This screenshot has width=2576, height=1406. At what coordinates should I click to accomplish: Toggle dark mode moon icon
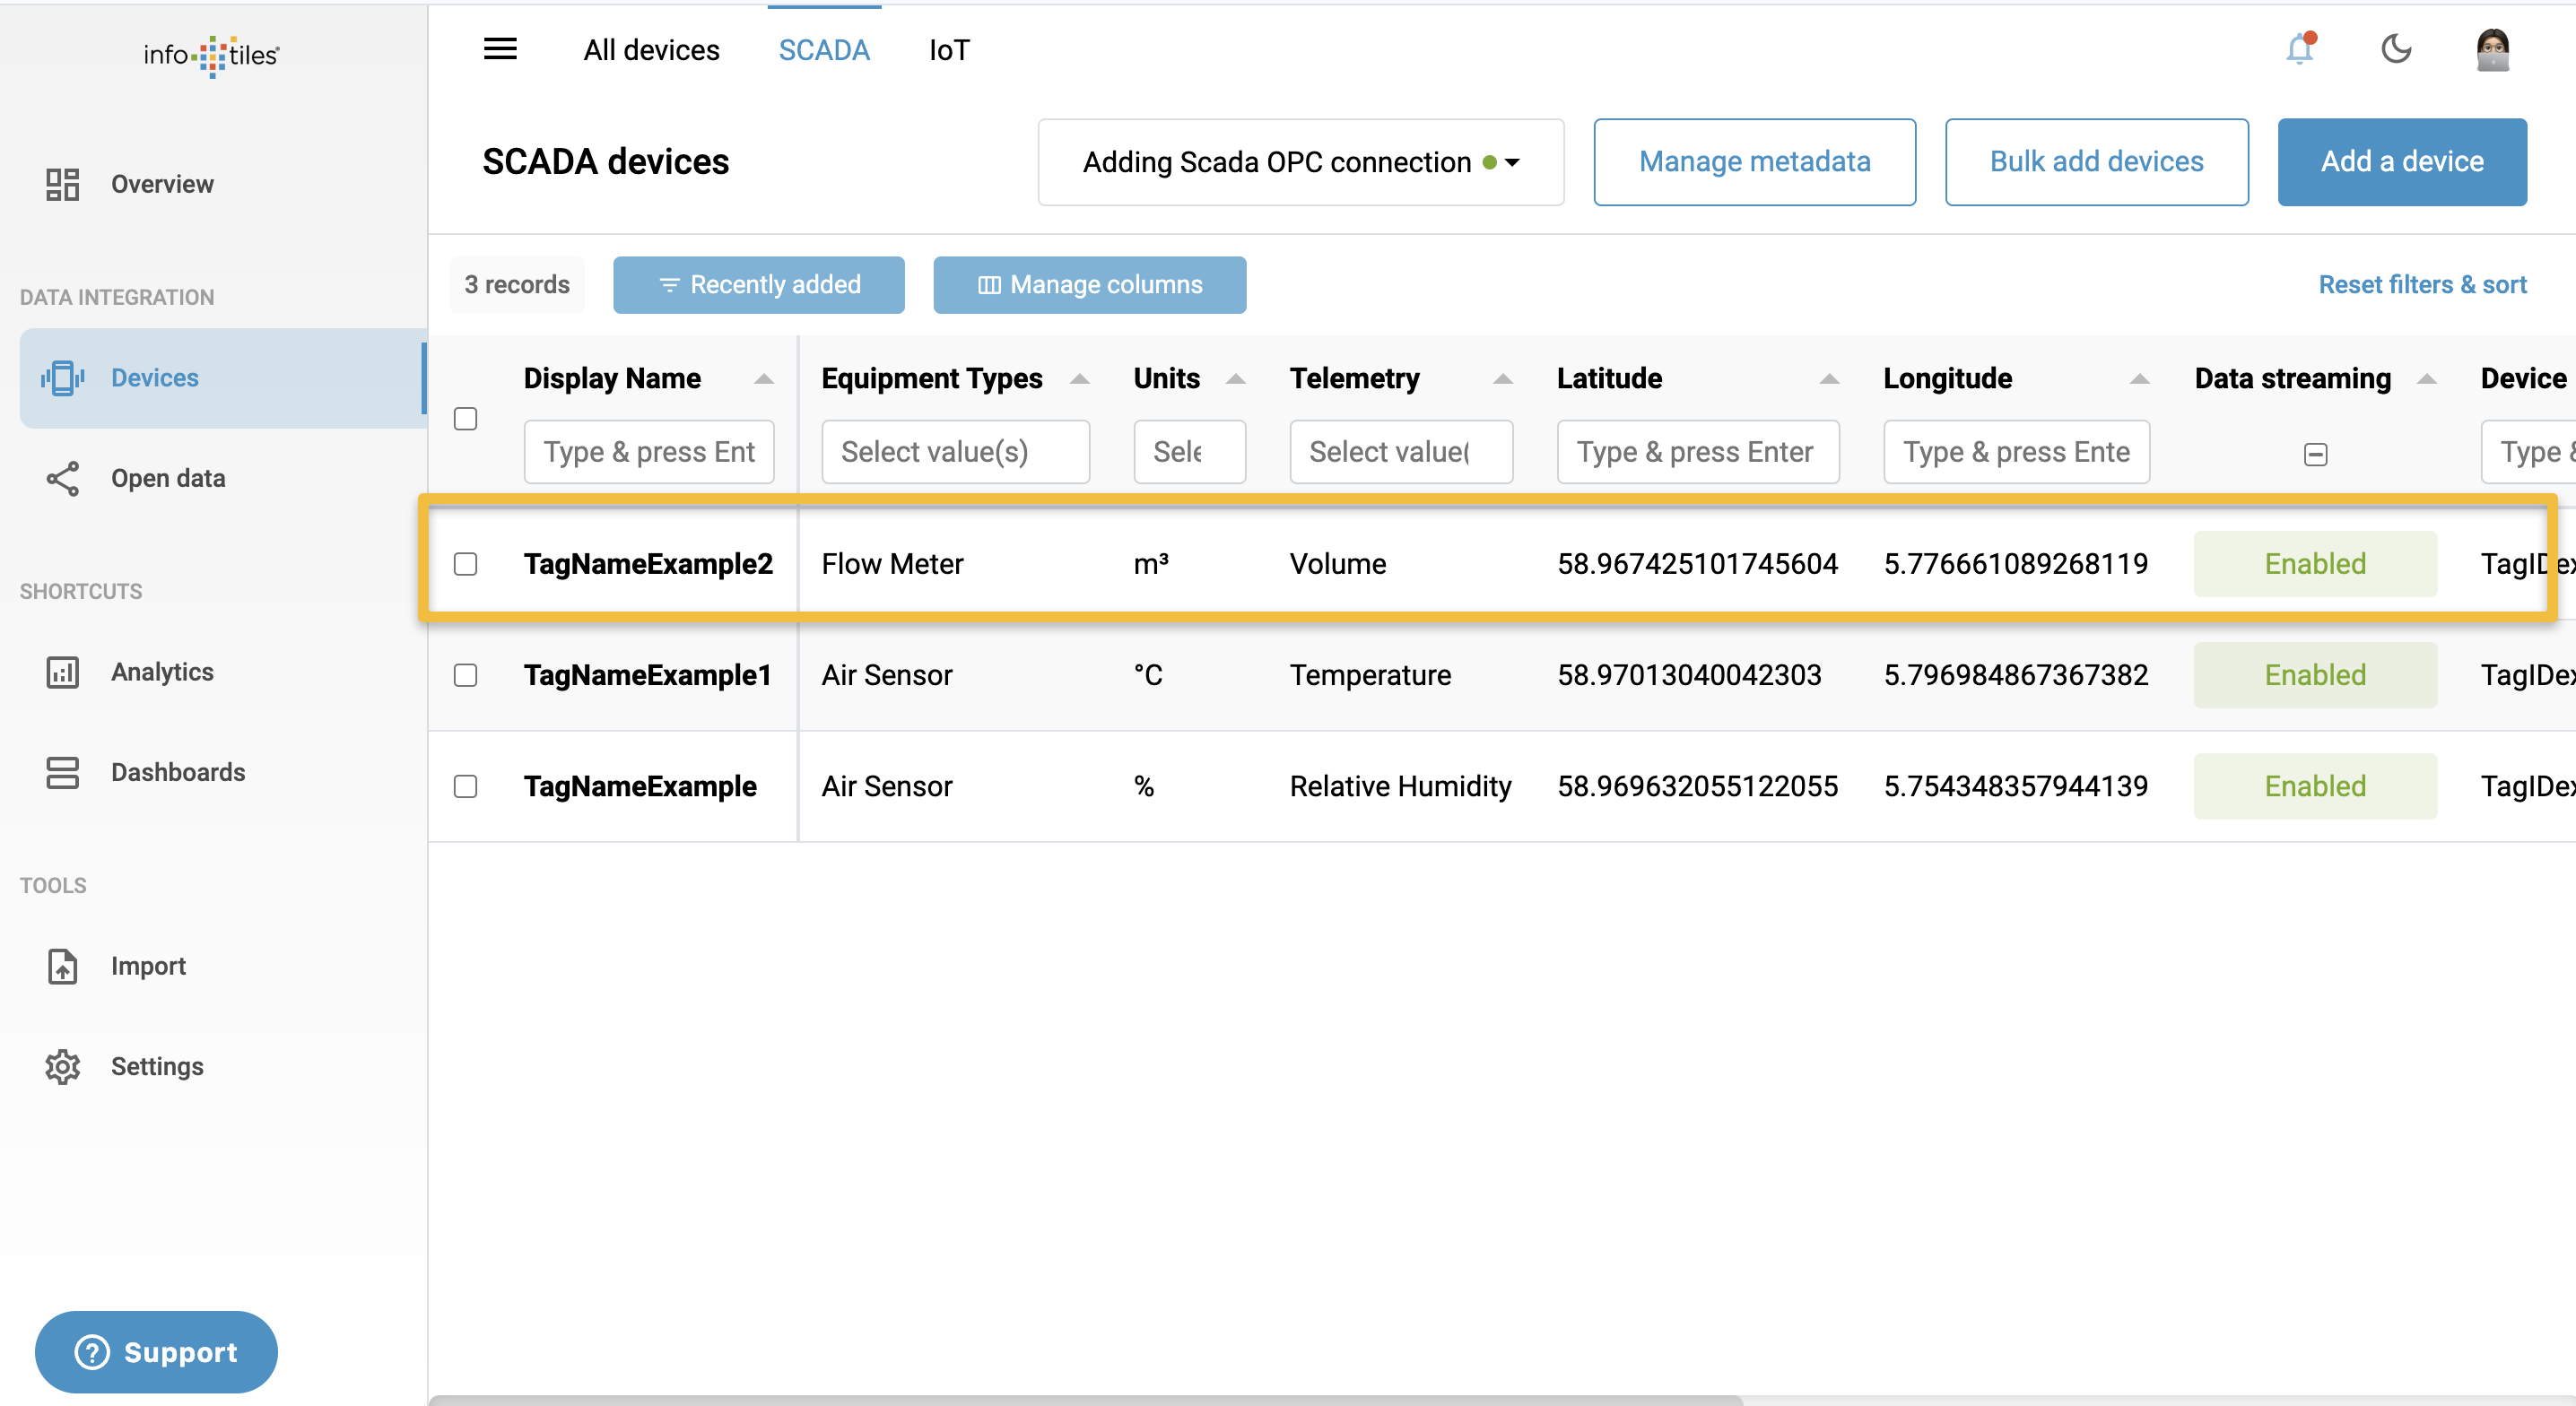coord(2396,48)
